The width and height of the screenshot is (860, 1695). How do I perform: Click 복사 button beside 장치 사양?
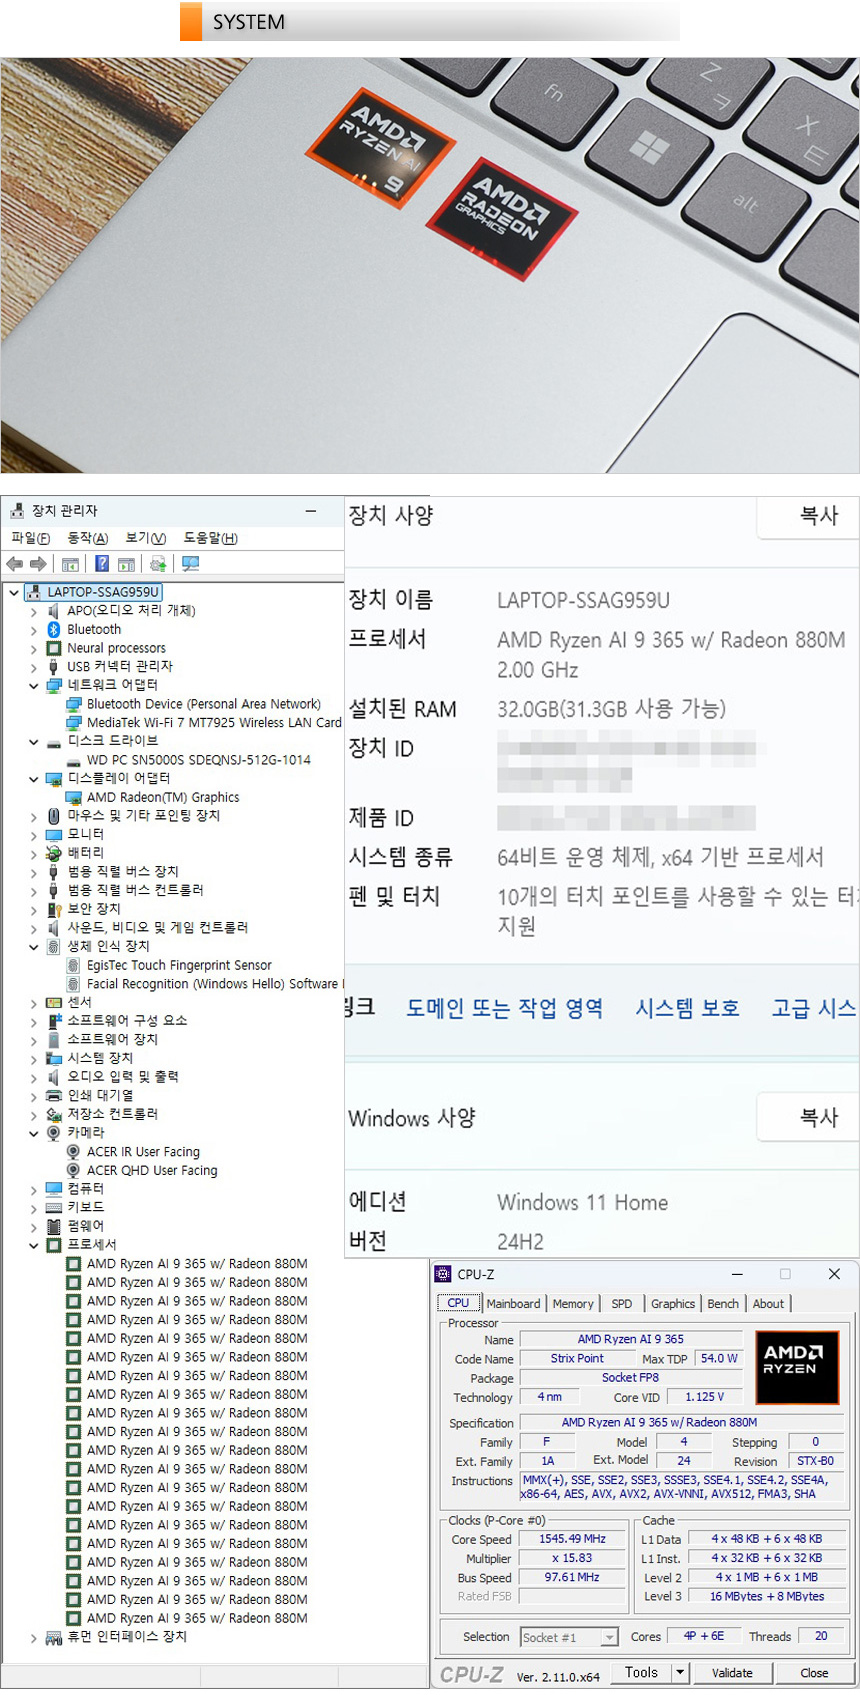click(x=817, y=516)
